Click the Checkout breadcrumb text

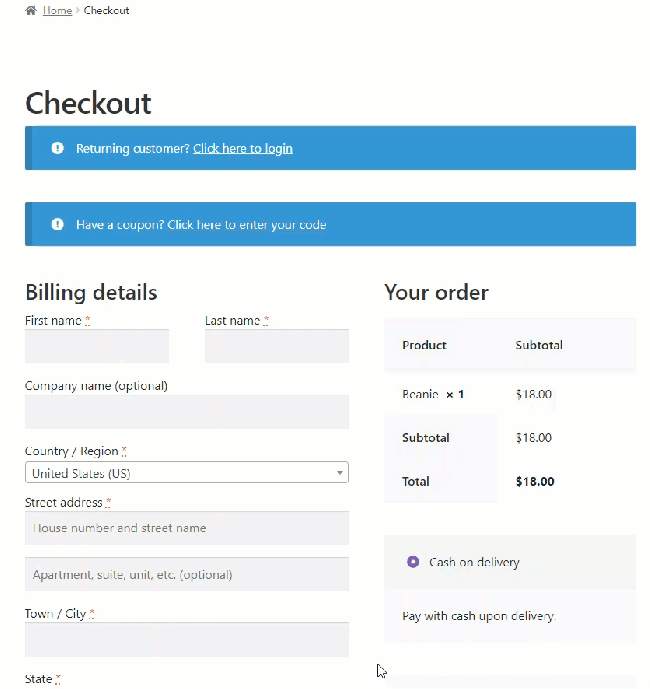point(106,10)
